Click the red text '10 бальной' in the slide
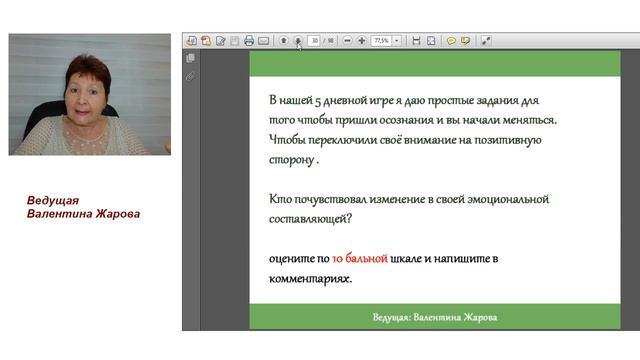The image size is (640, 360). pyautogui.click(x=360, y=258)
